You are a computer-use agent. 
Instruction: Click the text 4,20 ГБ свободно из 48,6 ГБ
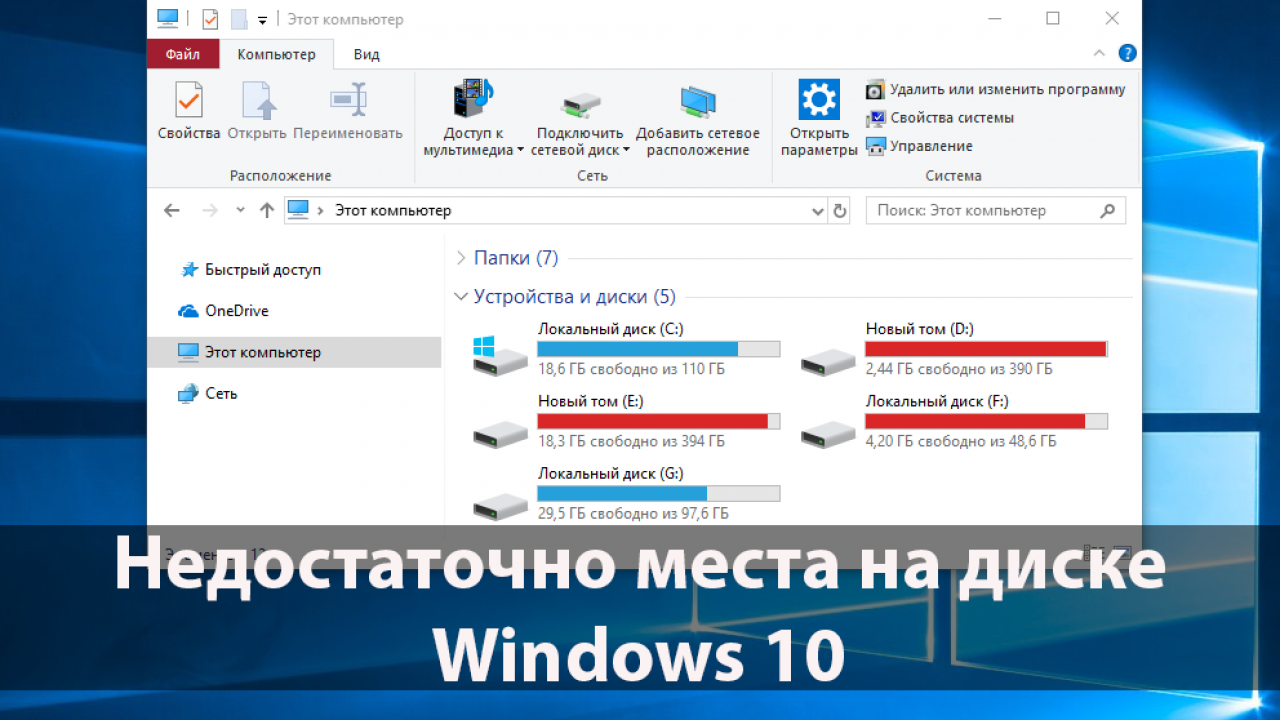961,441
